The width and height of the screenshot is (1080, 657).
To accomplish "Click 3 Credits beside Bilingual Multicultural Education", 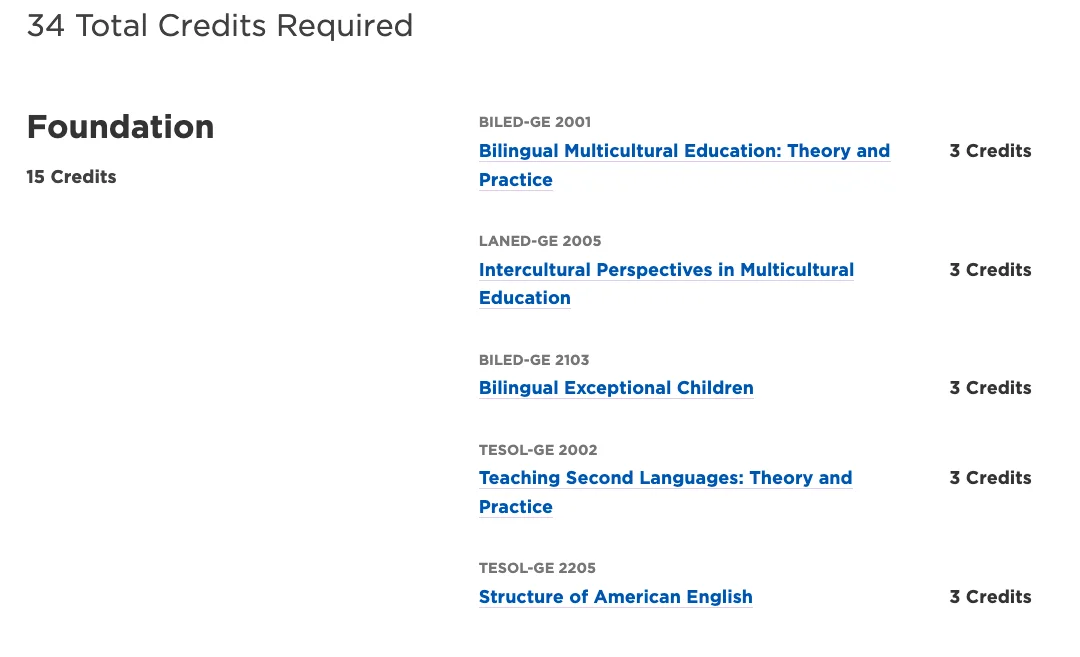I will tap(990, 151).
